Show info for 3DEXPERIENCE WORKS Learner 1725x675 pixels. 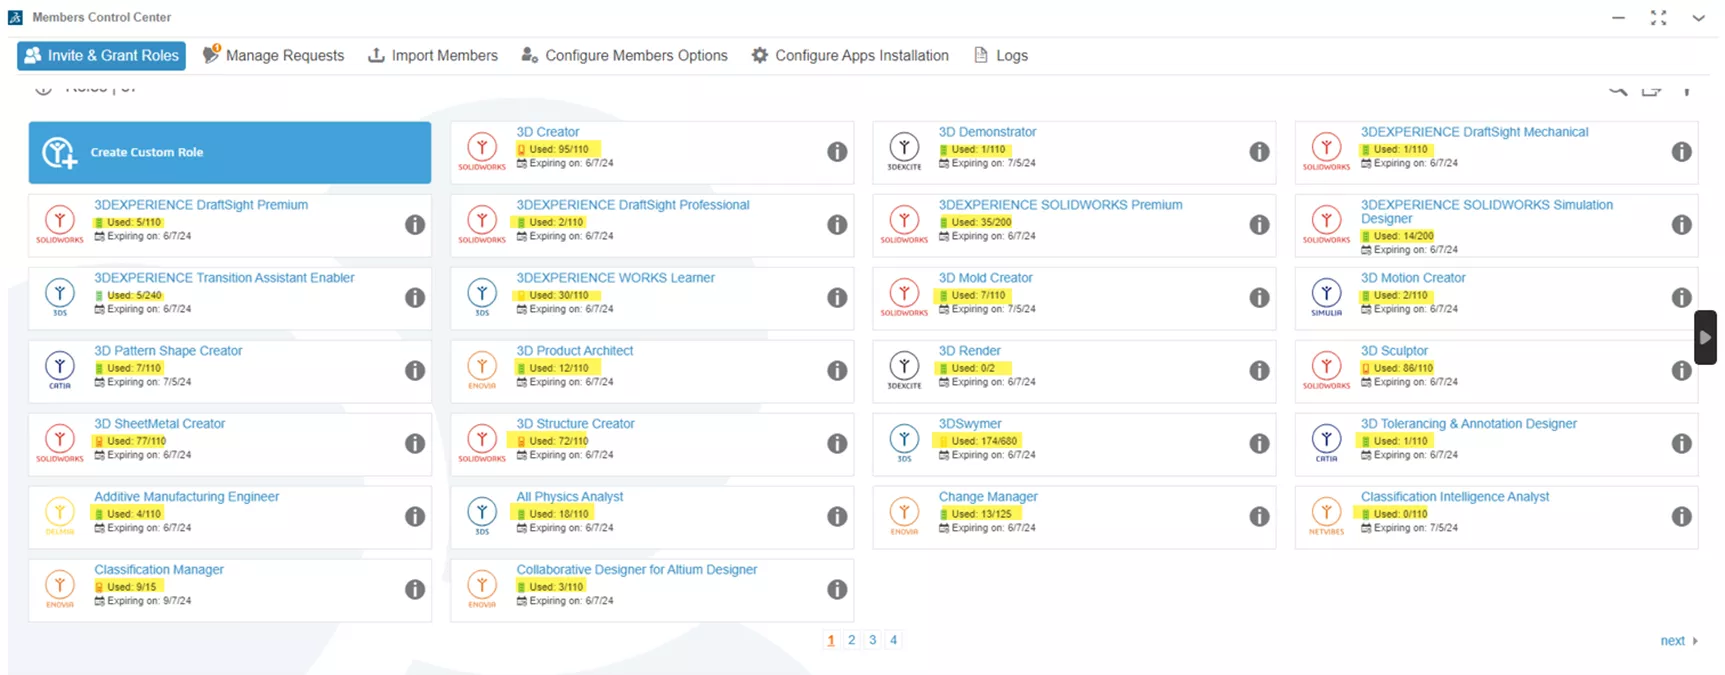tap(837, 298)
